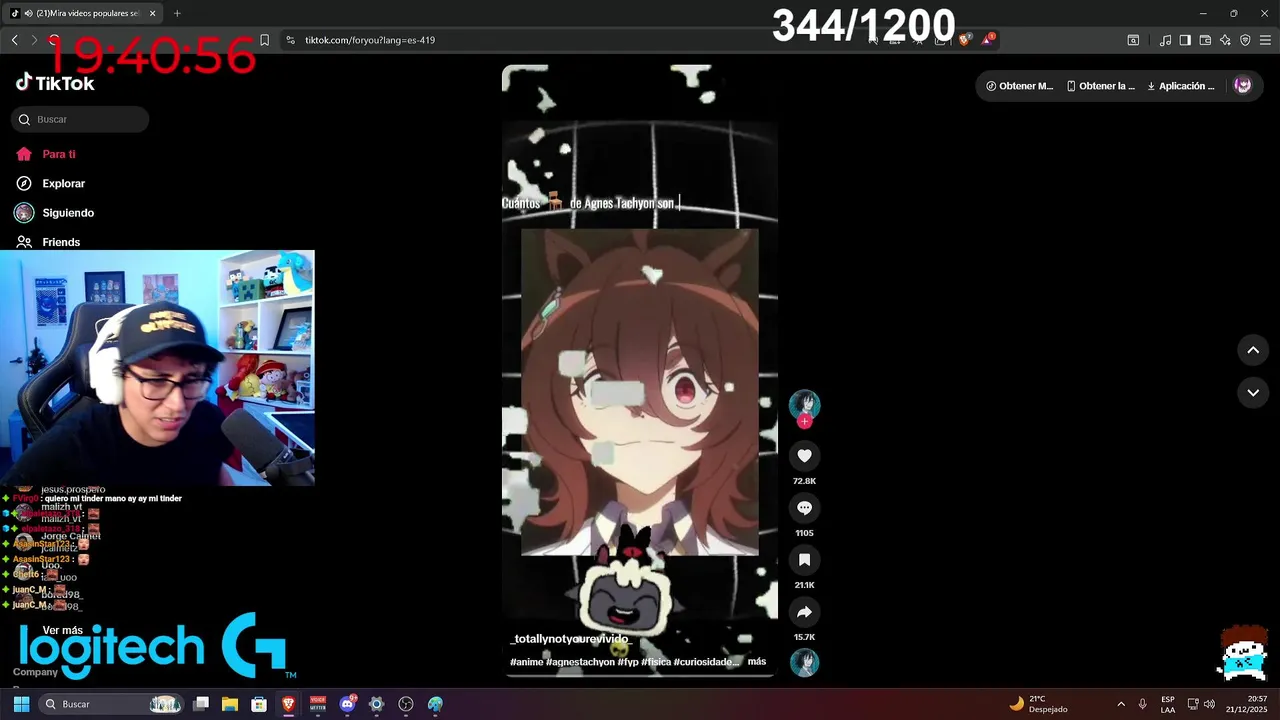Open a new tab with the plus button

177,13
